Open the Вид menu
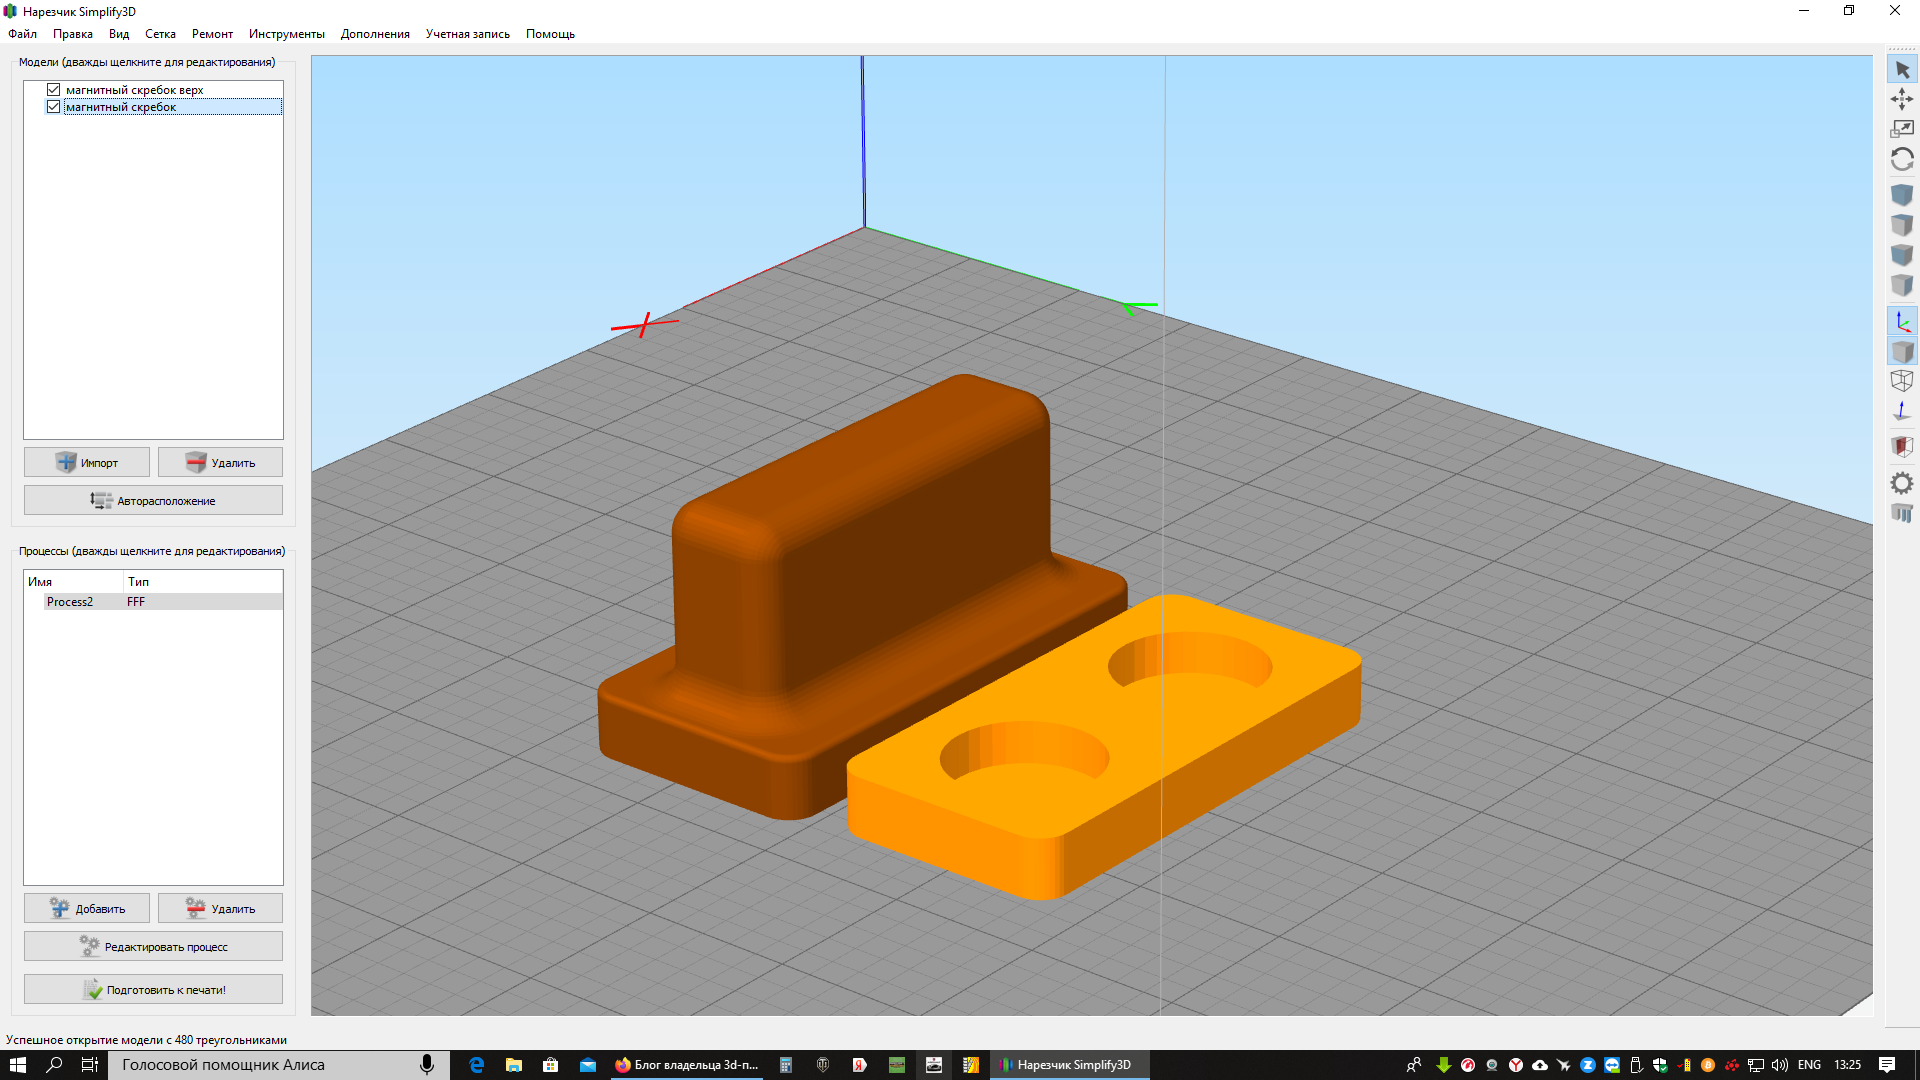 (x=119, y=34)
